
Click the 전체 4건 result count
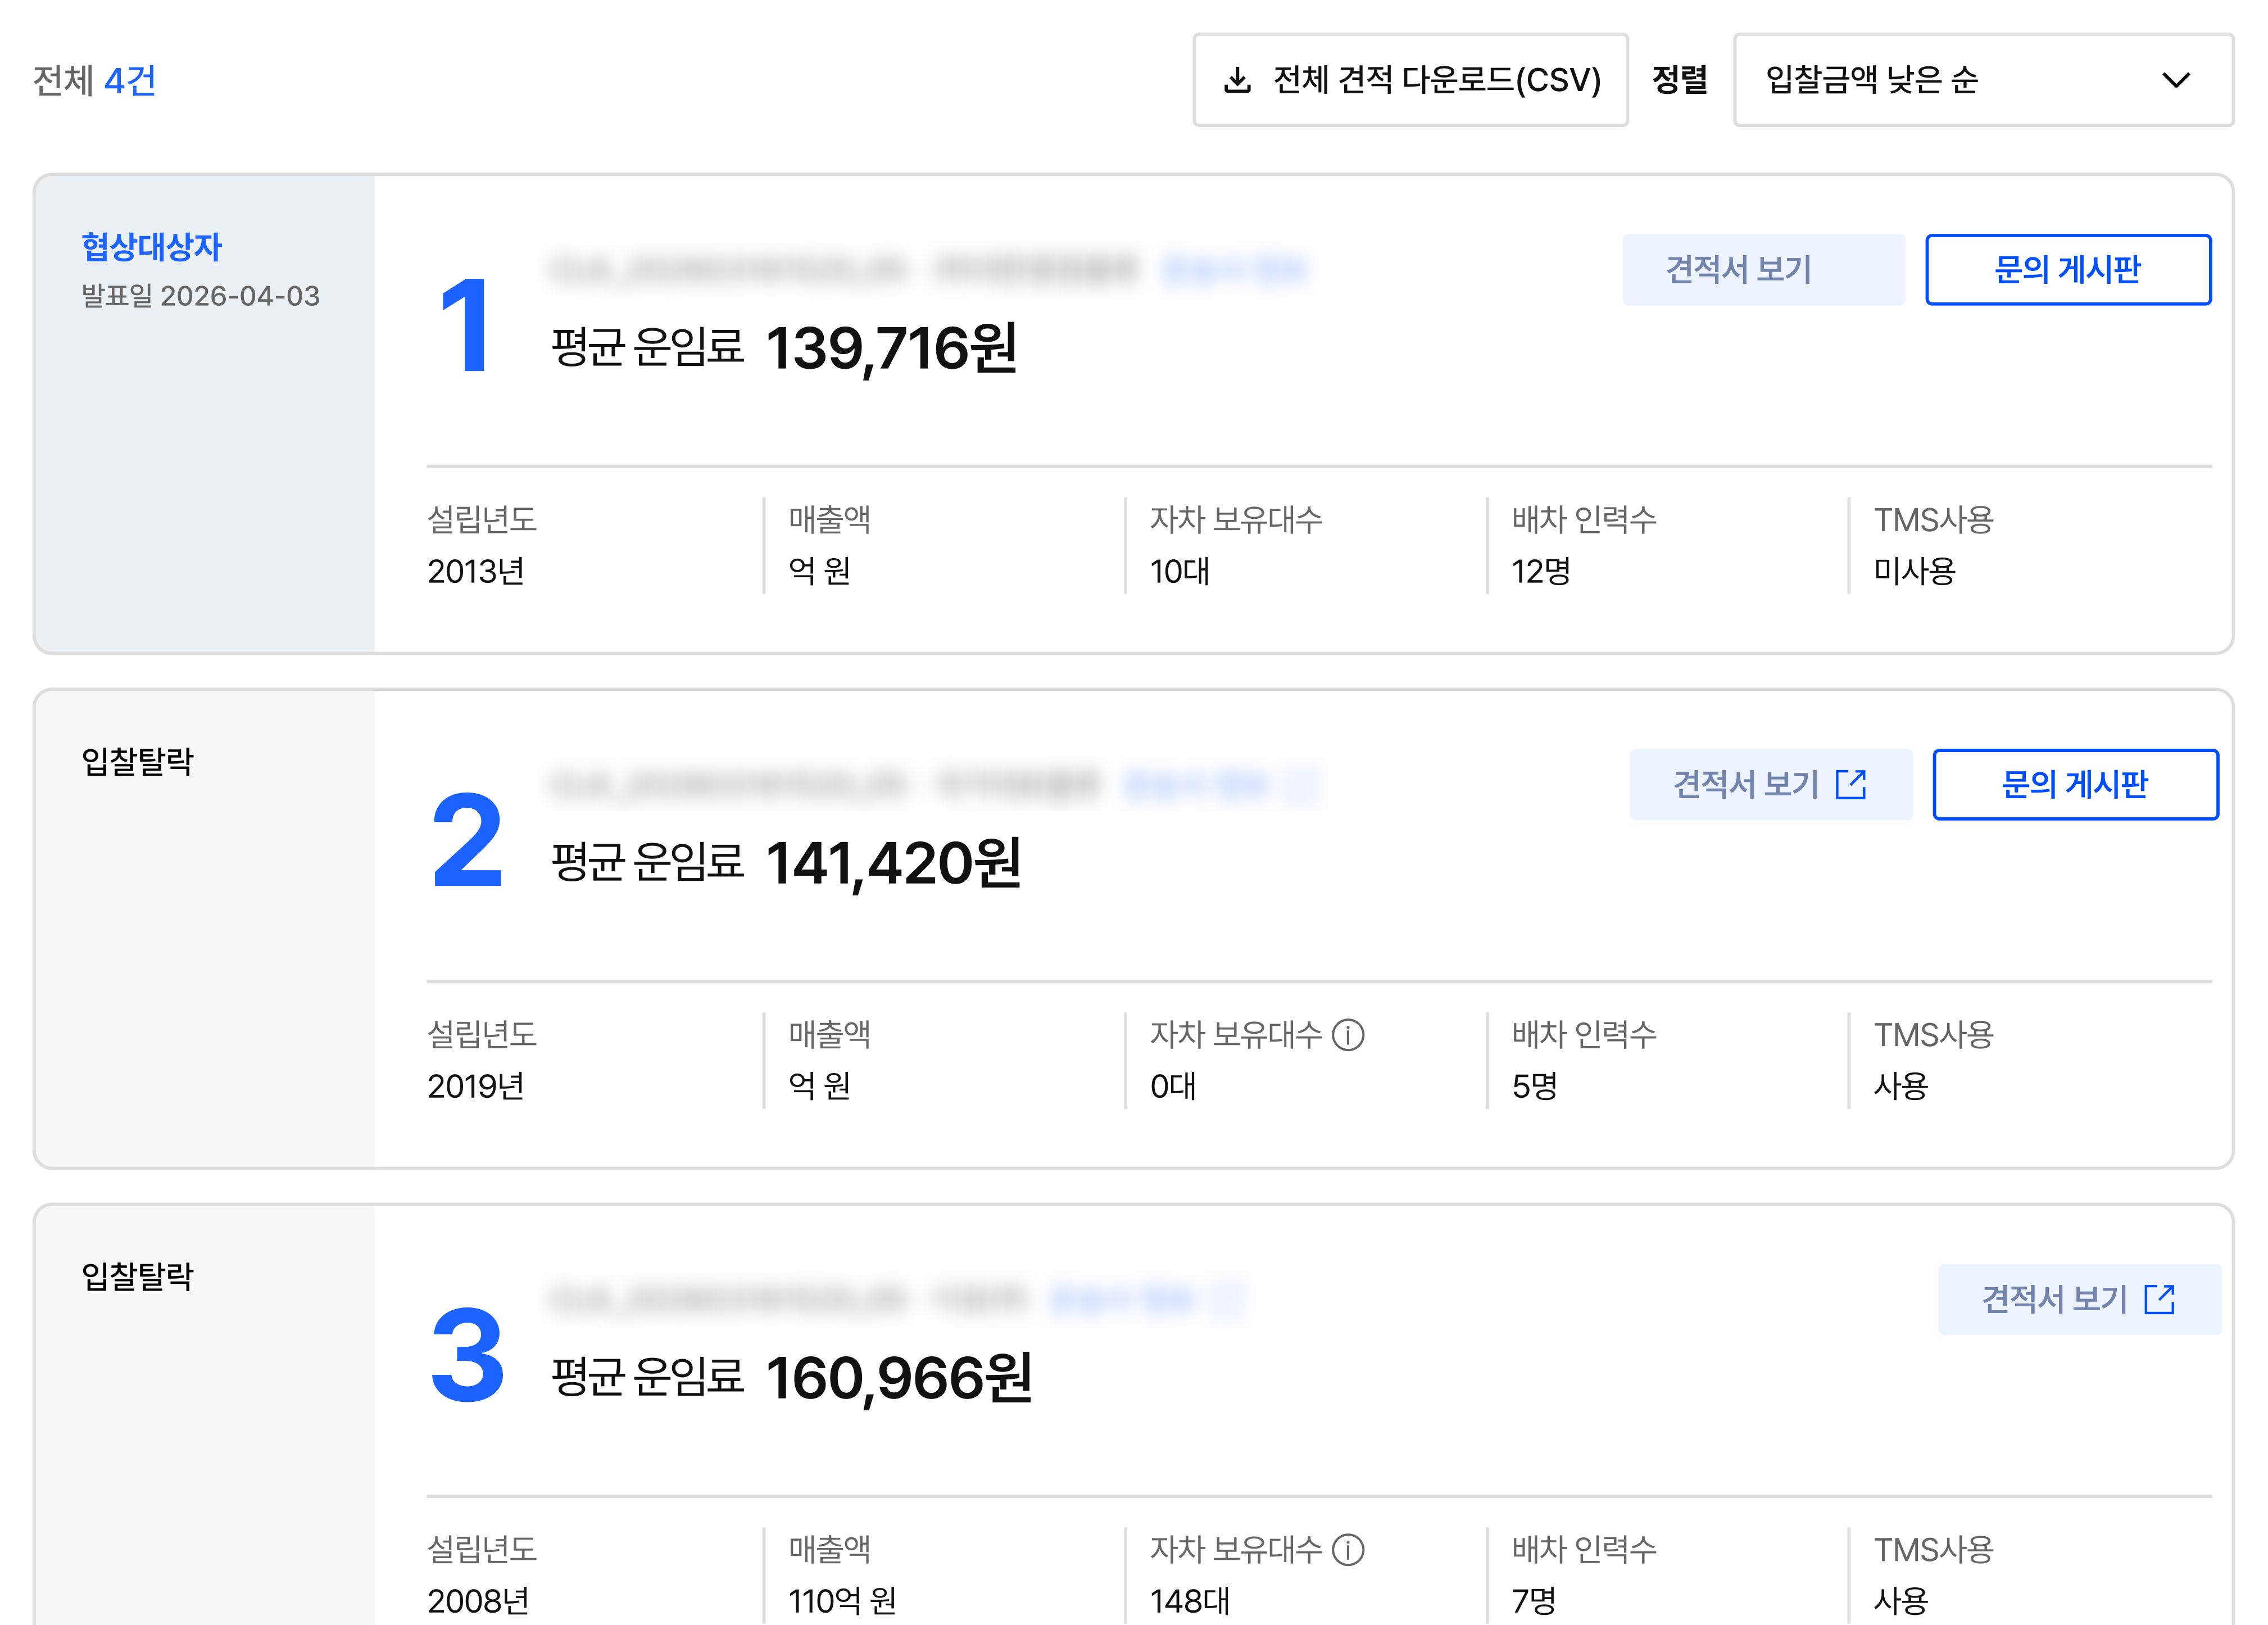(x=95, y=81)
